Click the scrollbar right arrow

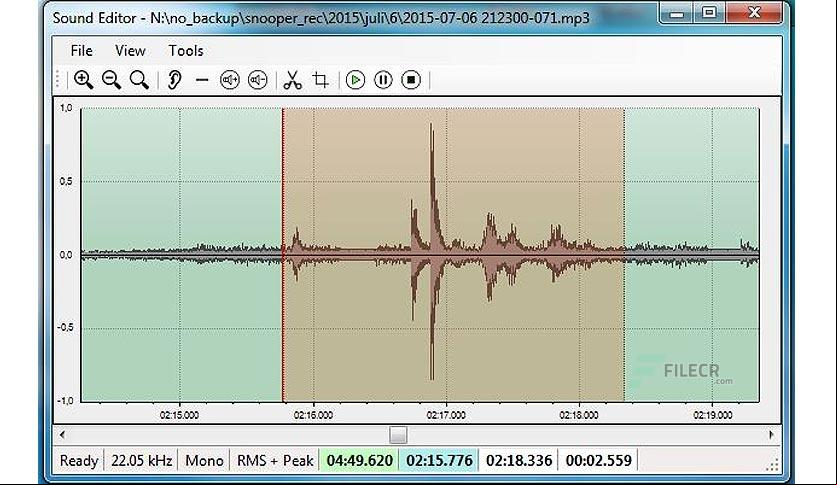(771, 435)
